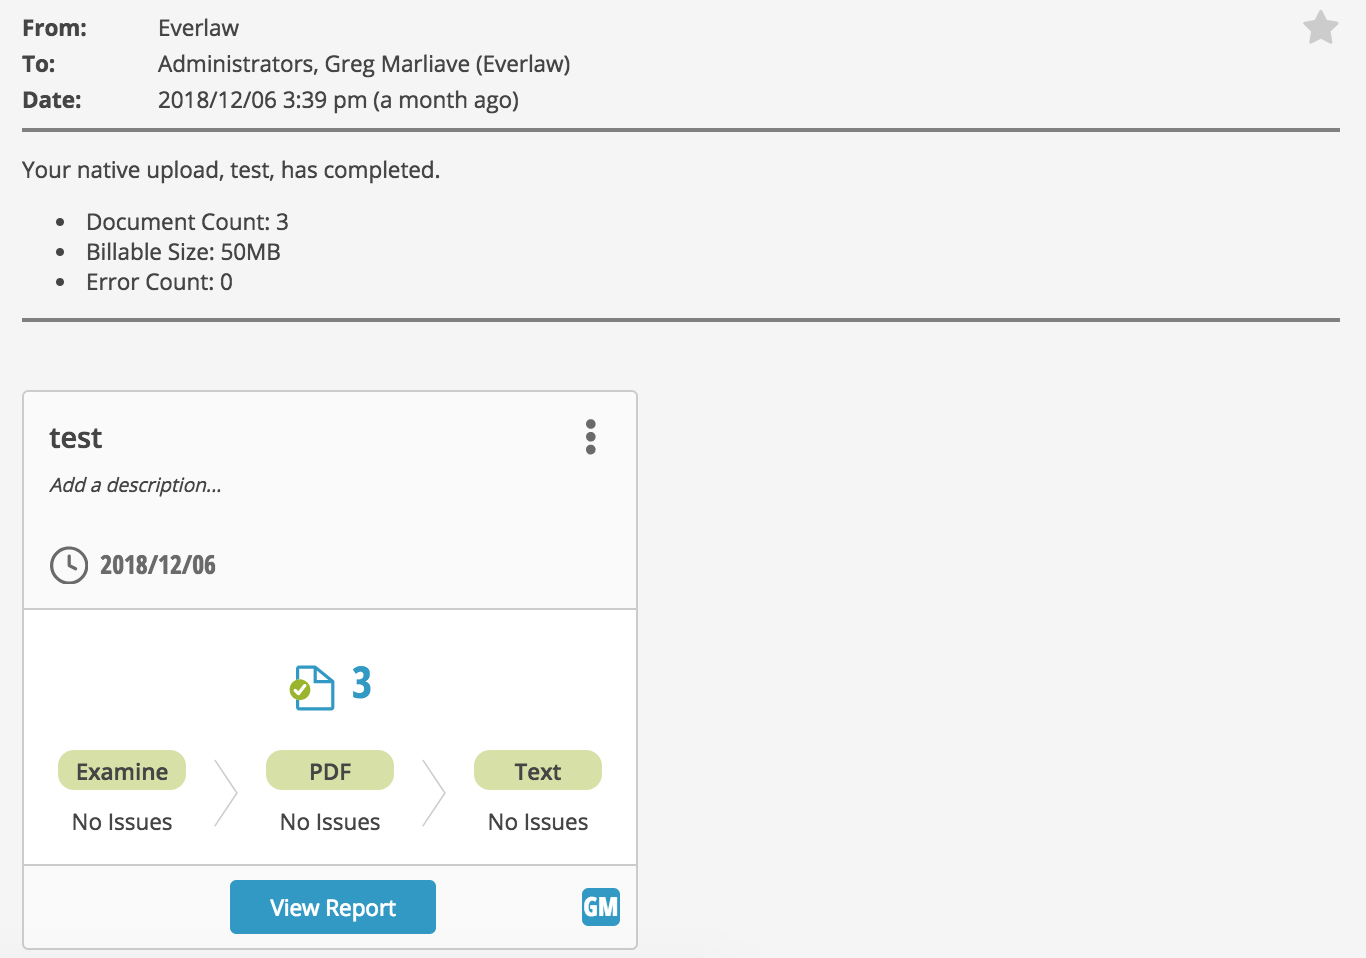
Task: Click the native upload completed message text
Action: point(231,170)
